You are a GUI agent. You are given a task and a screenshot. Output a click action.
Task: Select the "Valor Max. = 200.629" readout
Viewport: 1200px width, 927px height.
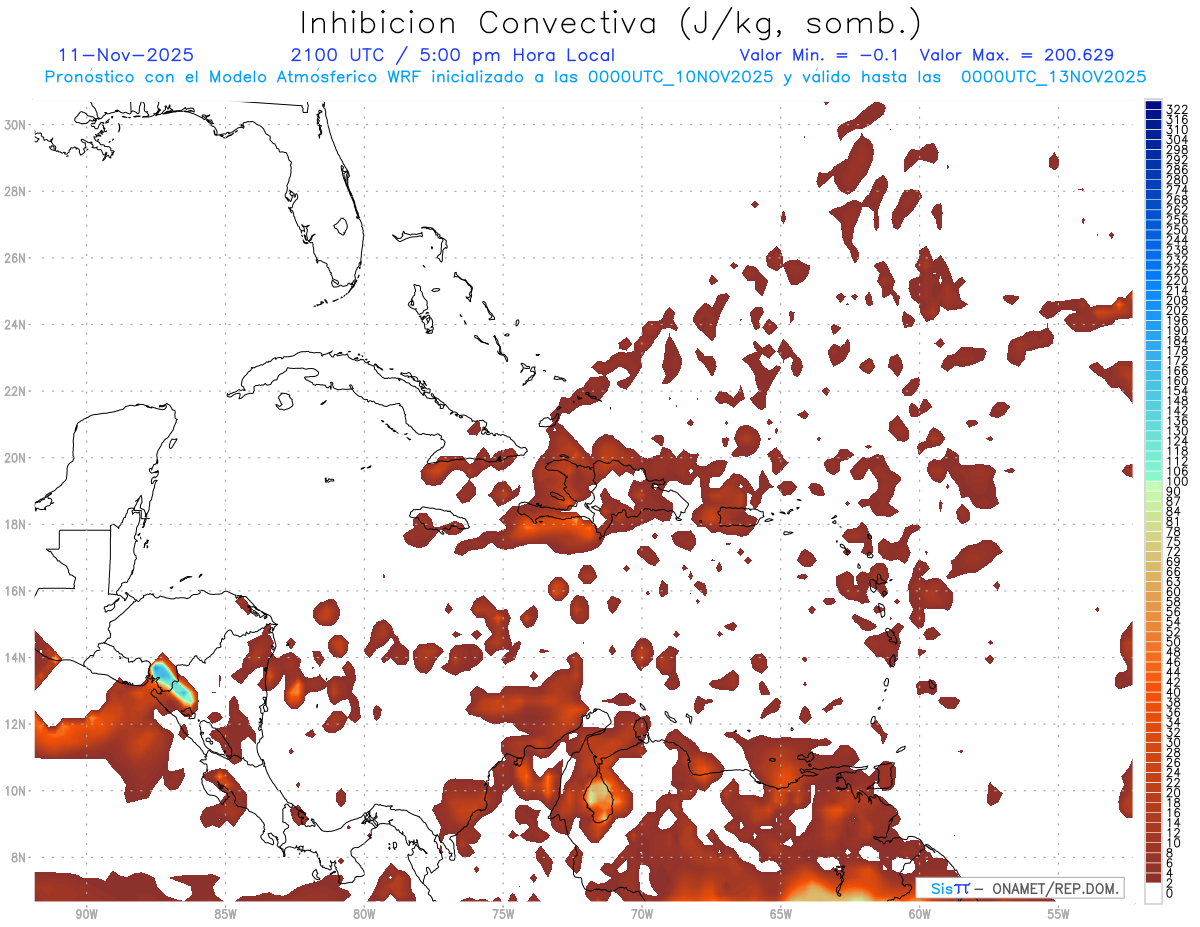(1016, 55)
